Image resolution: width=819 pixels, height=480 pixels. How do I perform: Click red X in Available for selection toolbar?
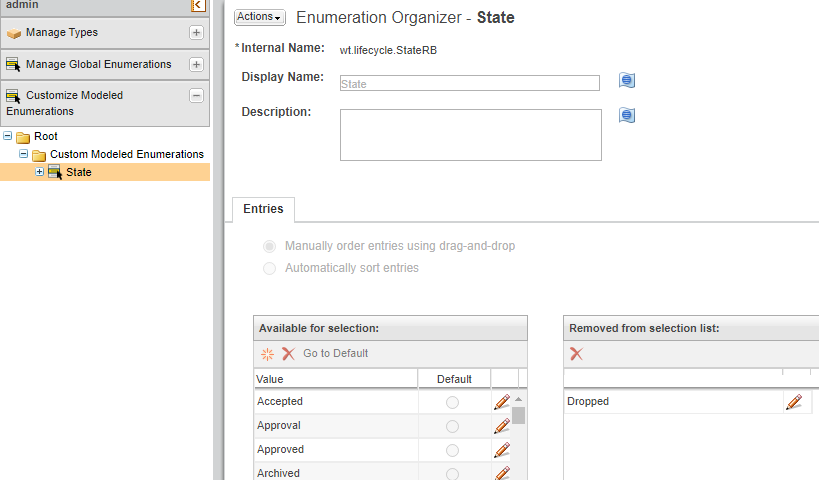point(288,353)
